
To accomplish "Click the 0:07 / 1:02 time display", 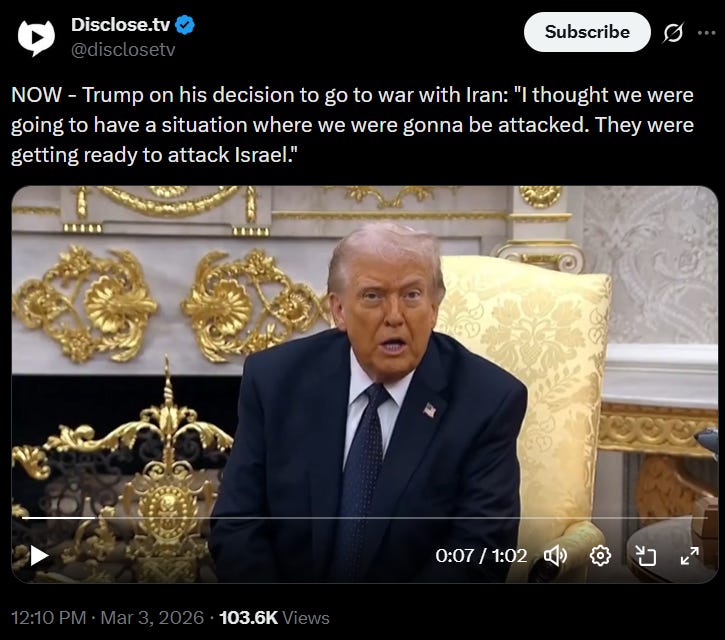I will point(481,555).
